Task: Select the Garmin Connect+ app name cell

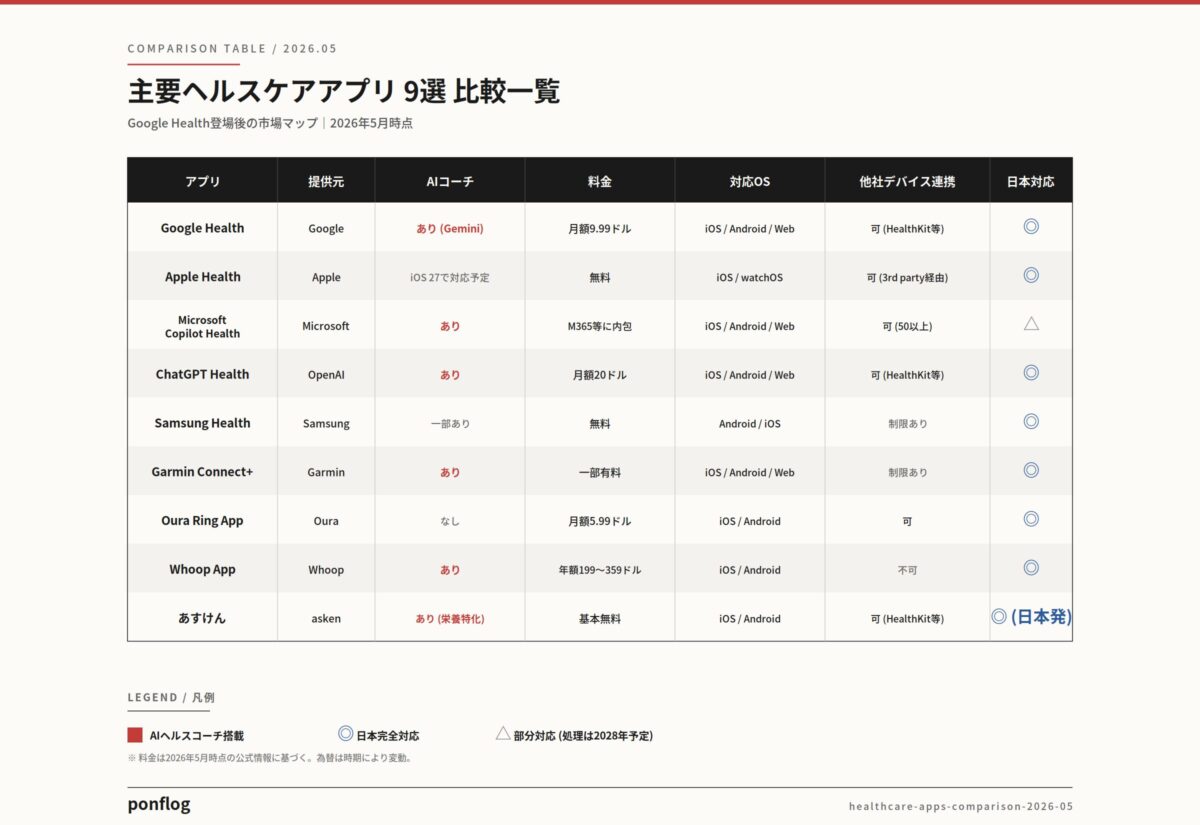Action: [202, 472]
